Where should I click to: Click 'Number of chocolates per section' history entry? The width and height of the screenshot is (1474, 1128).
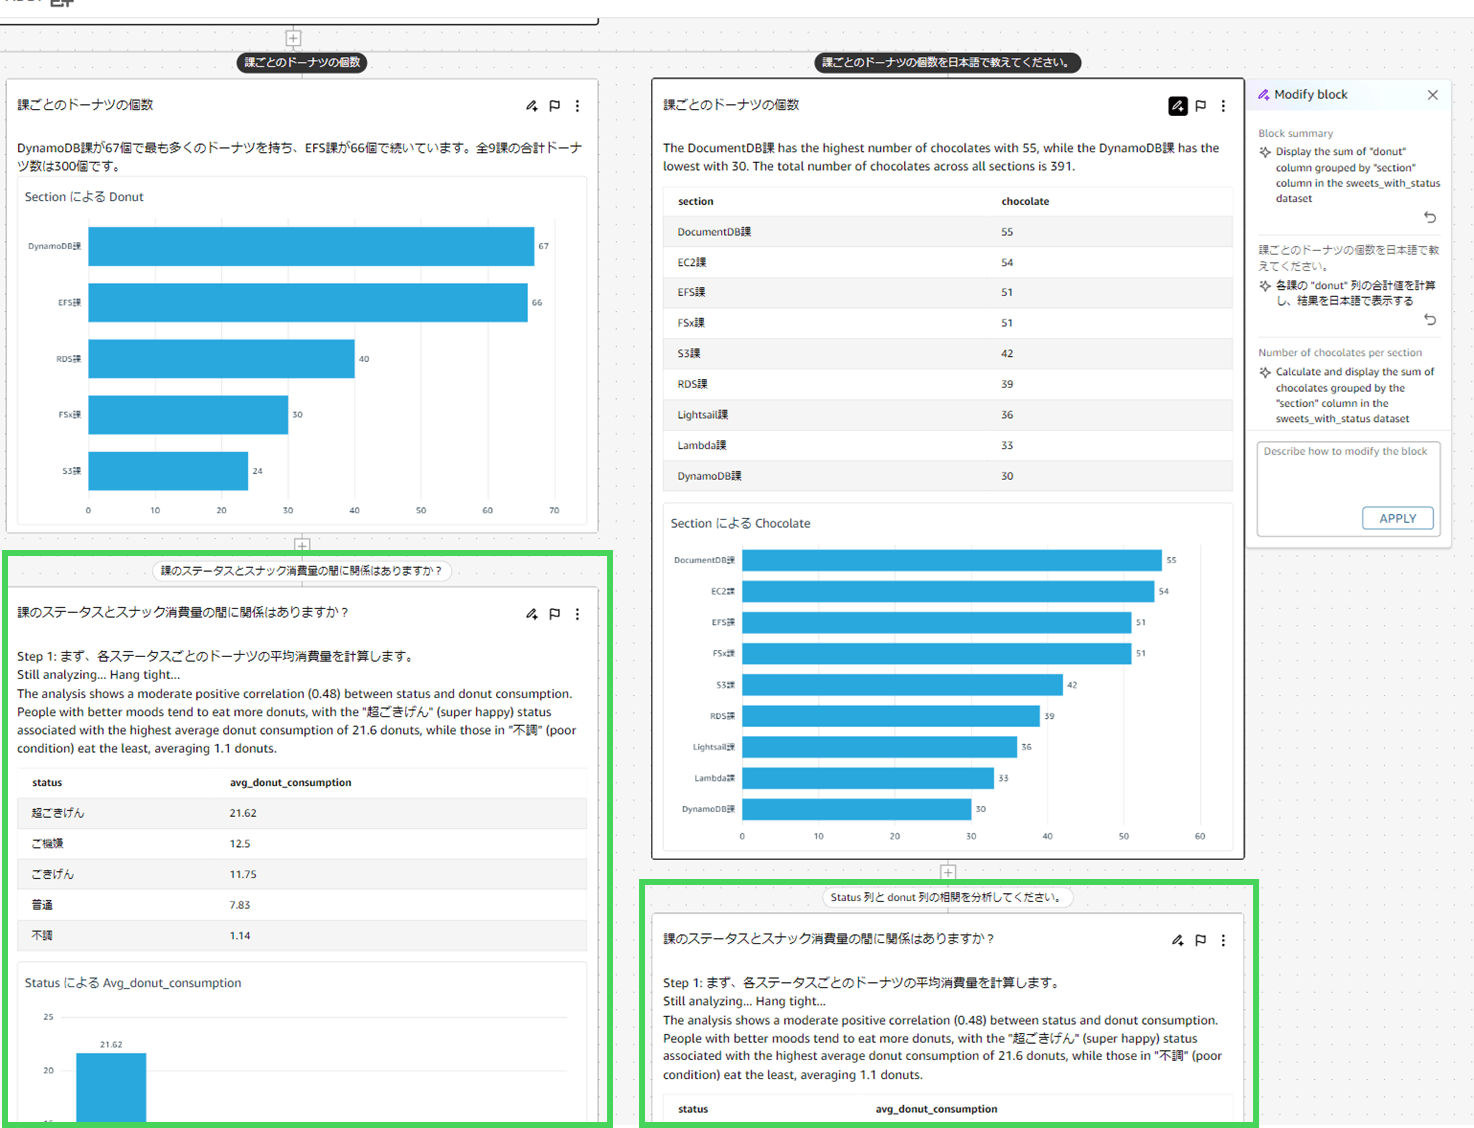click(1340, 353)
